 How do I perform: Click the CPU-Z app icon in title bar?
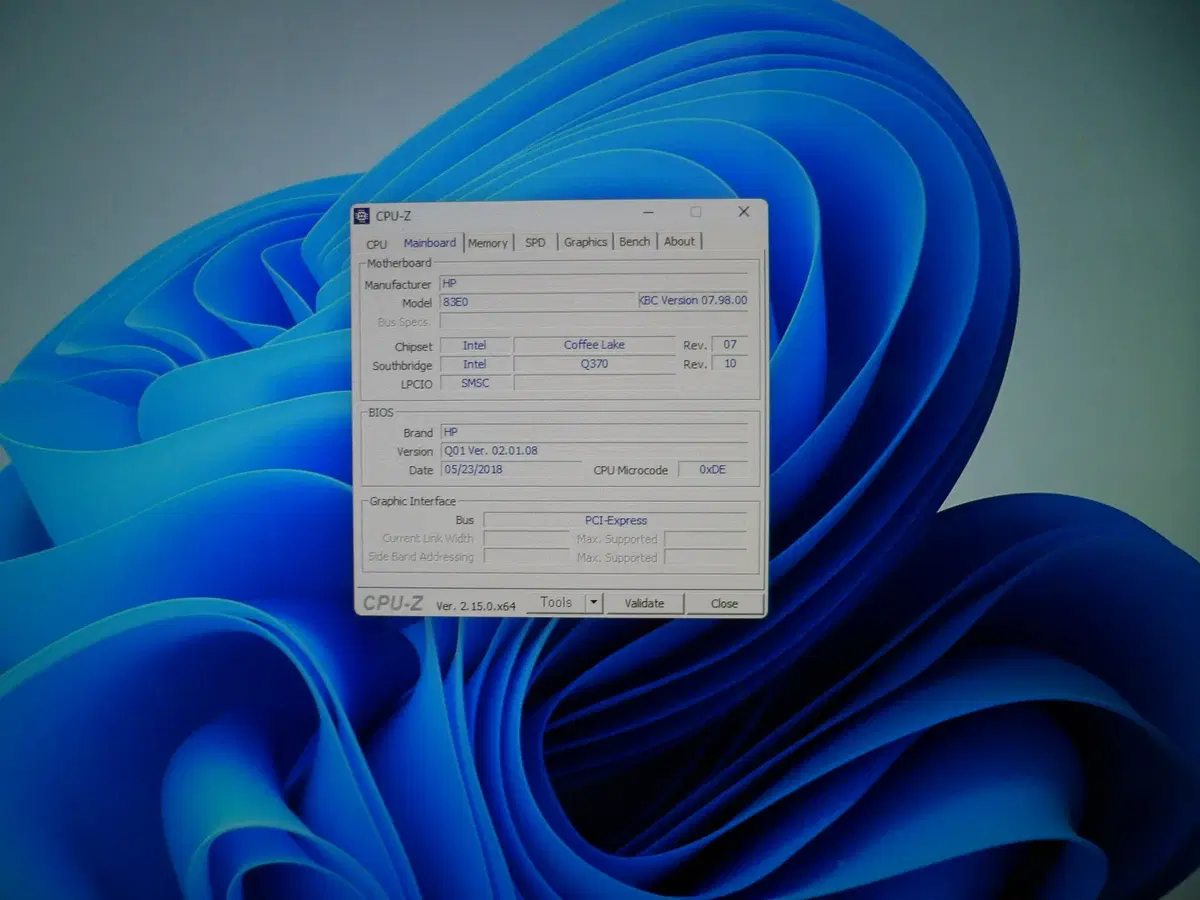click(x=363, y=215)
